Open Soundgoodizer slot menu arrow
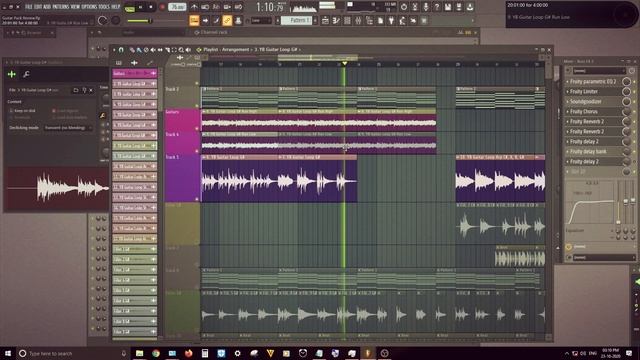The height and width of the screenshot is (360, 640). (x=567, y=102)
